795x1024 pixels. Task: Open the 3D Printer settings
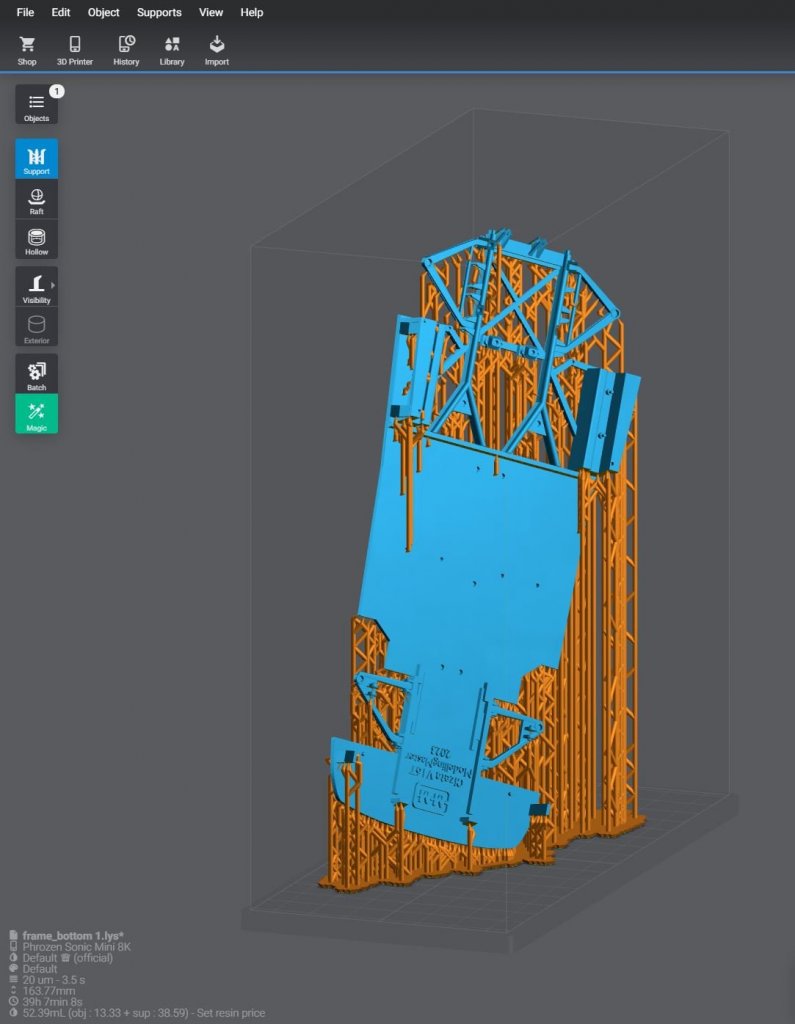(x=75, y=50)
